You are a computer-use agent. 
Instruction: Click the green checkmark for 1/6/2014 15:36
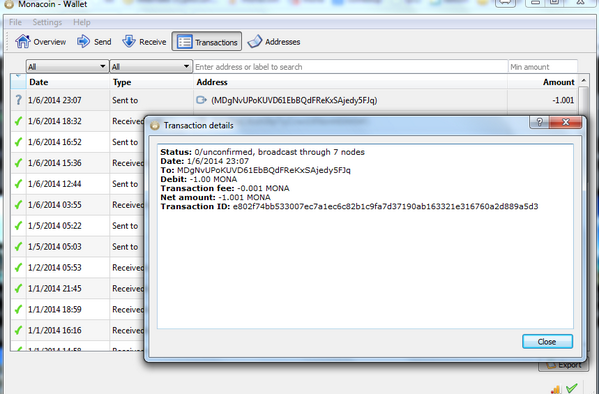[18, 163]
